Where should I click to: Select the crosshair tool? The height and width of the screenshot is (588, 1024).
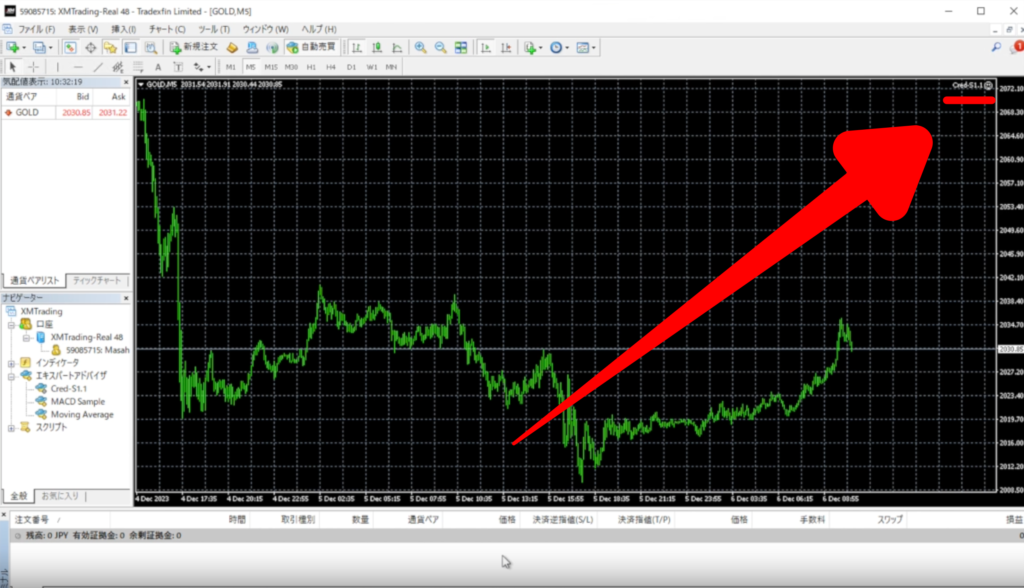32,66
